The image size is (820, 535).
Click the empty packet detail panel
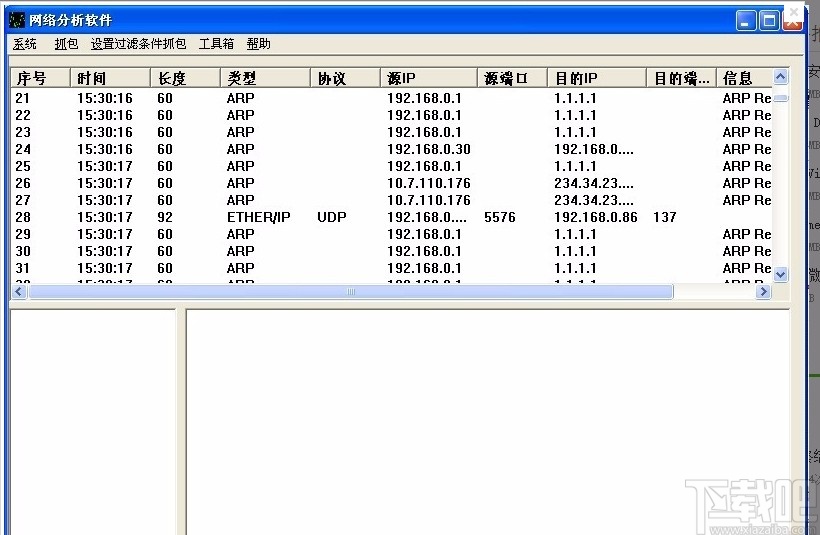click(487, 422)
